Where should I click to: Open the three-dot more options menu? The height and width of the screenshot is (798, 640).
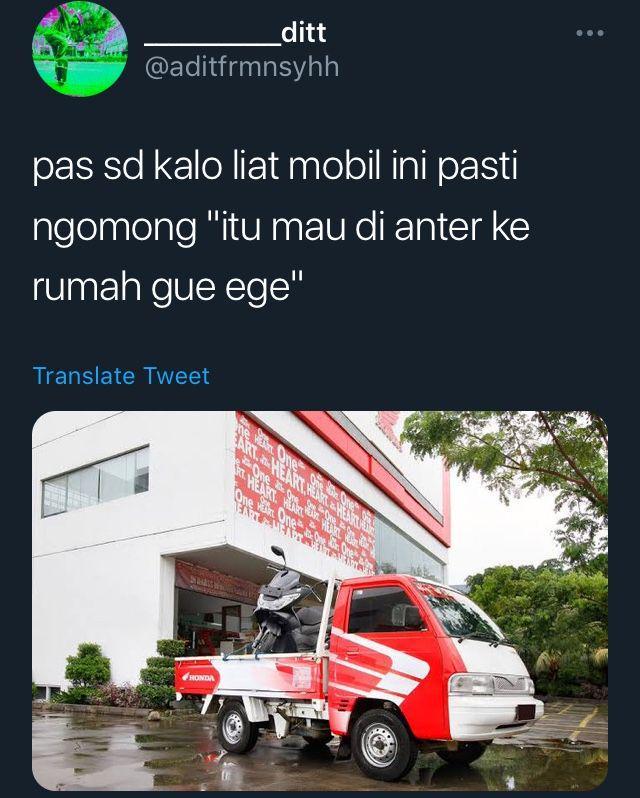point(590,33)
